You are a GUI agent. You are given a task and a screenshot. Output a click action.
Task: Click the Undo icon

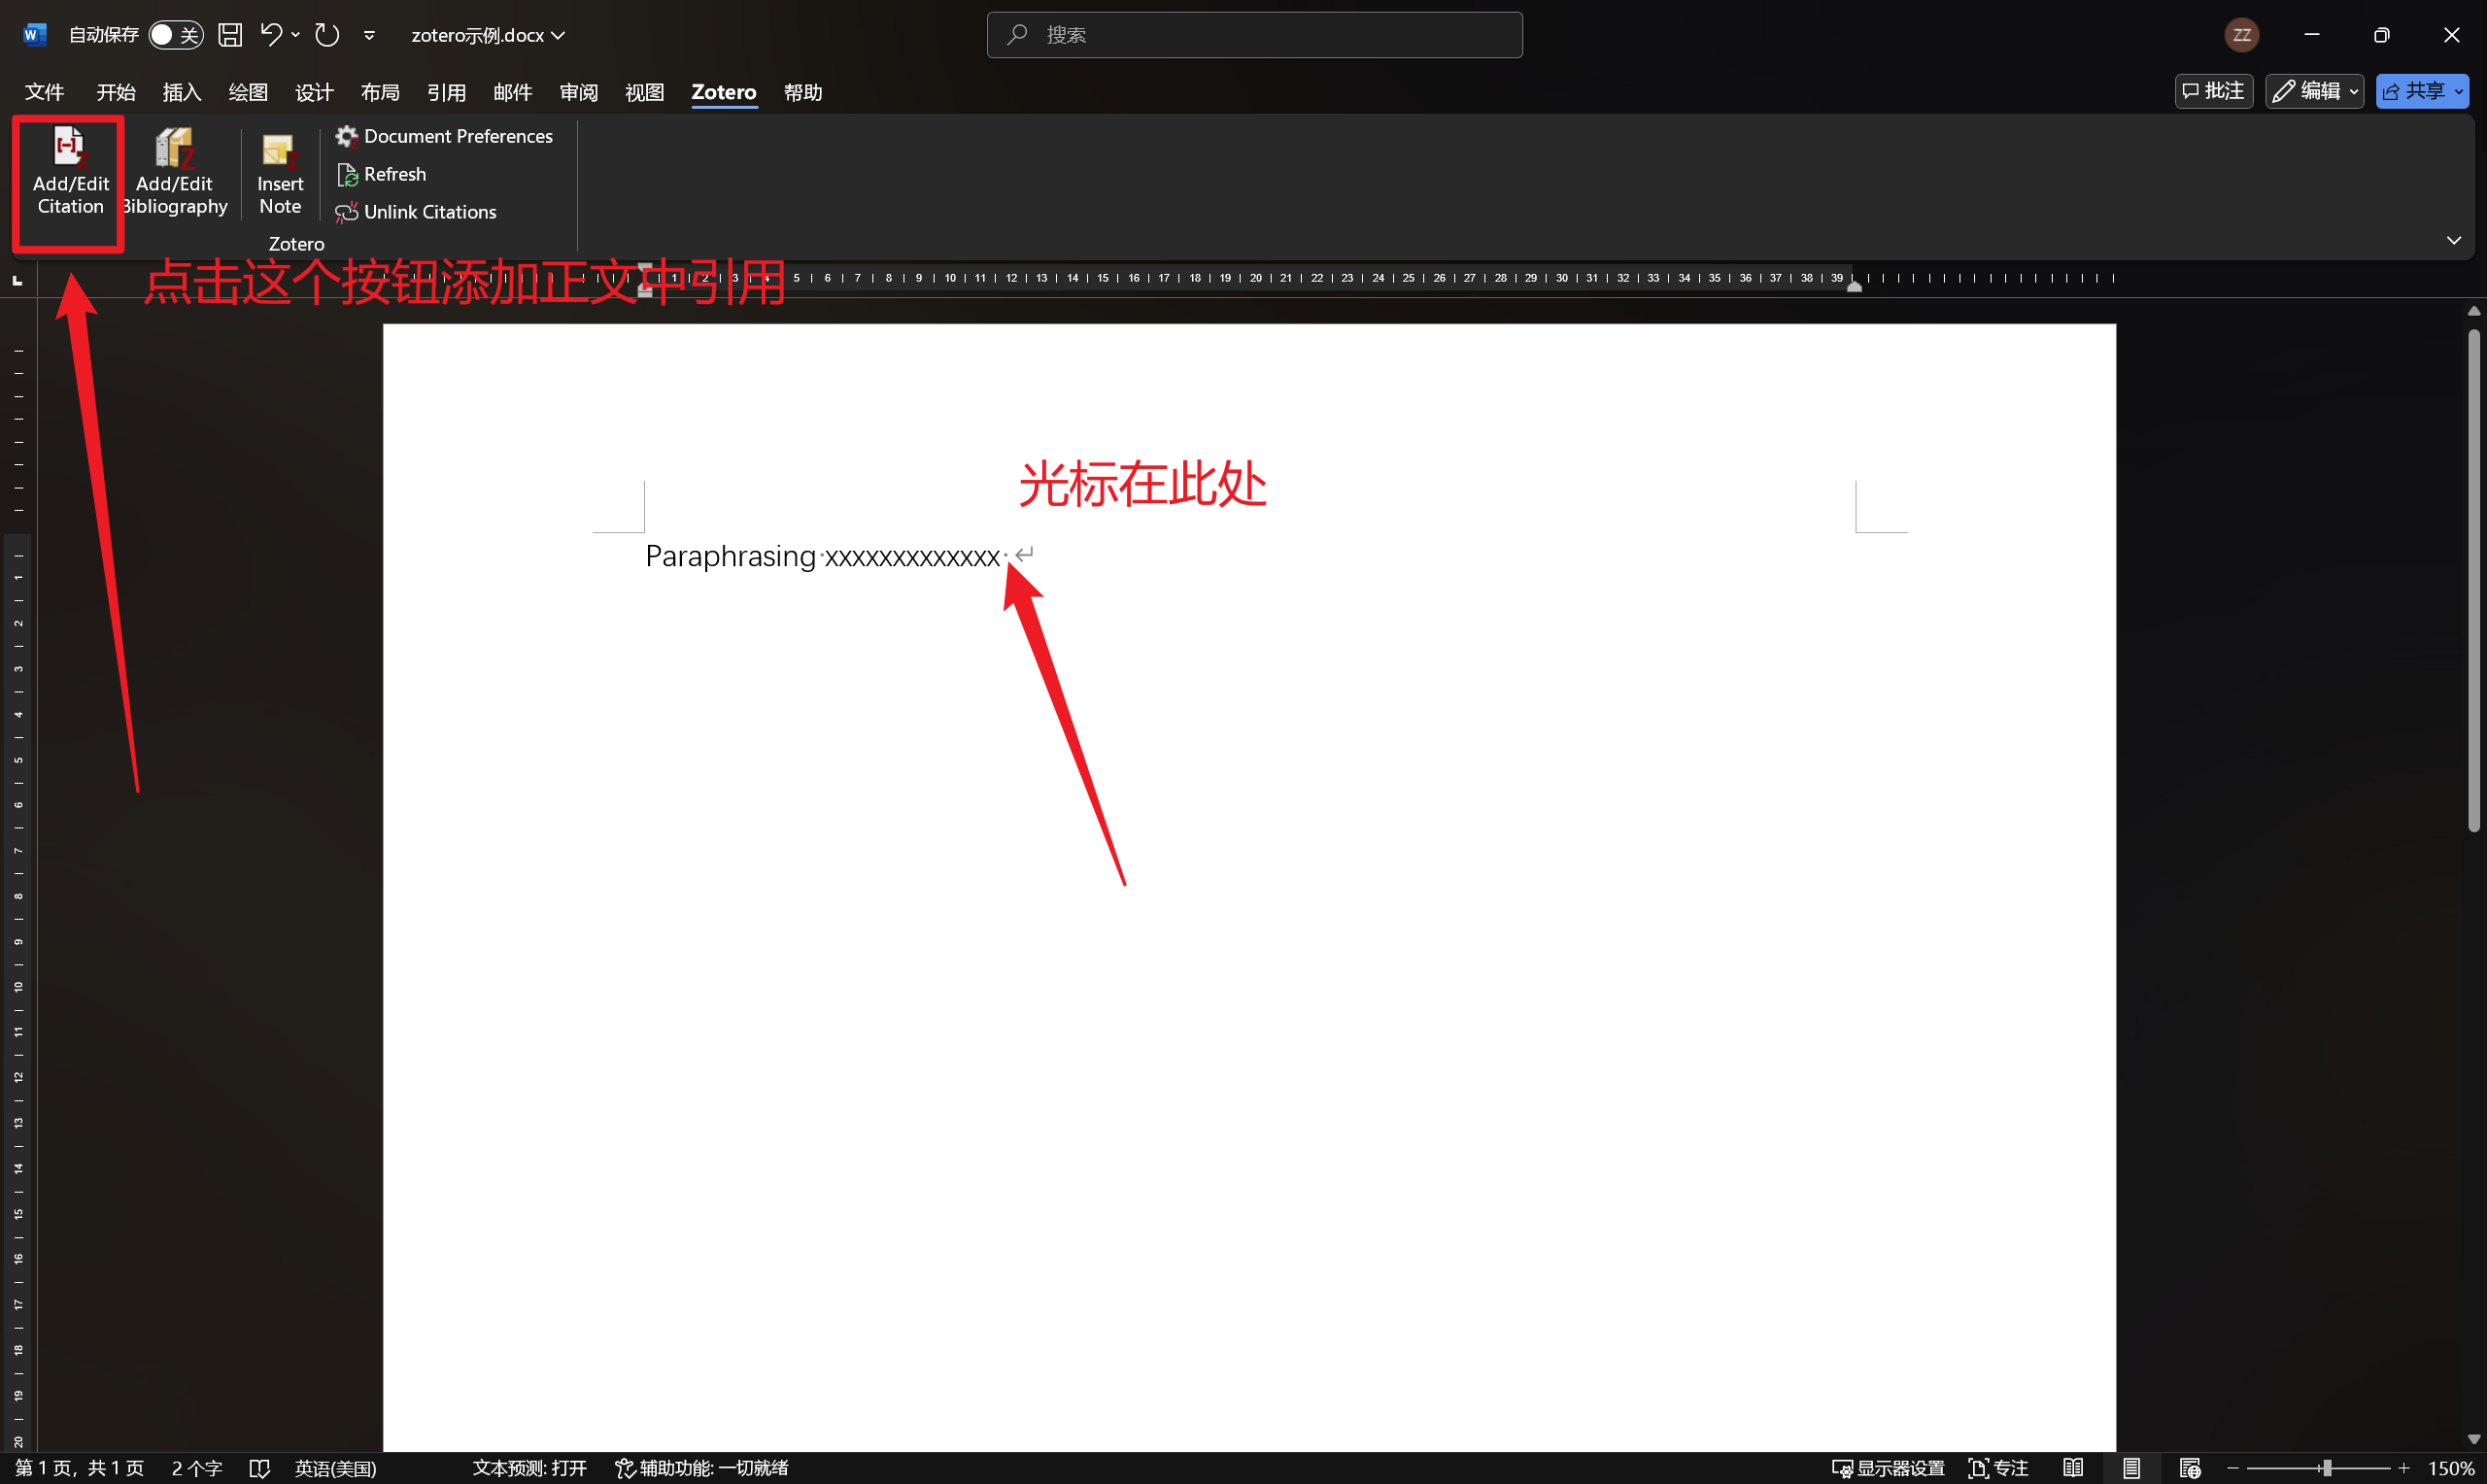point(269,34)
